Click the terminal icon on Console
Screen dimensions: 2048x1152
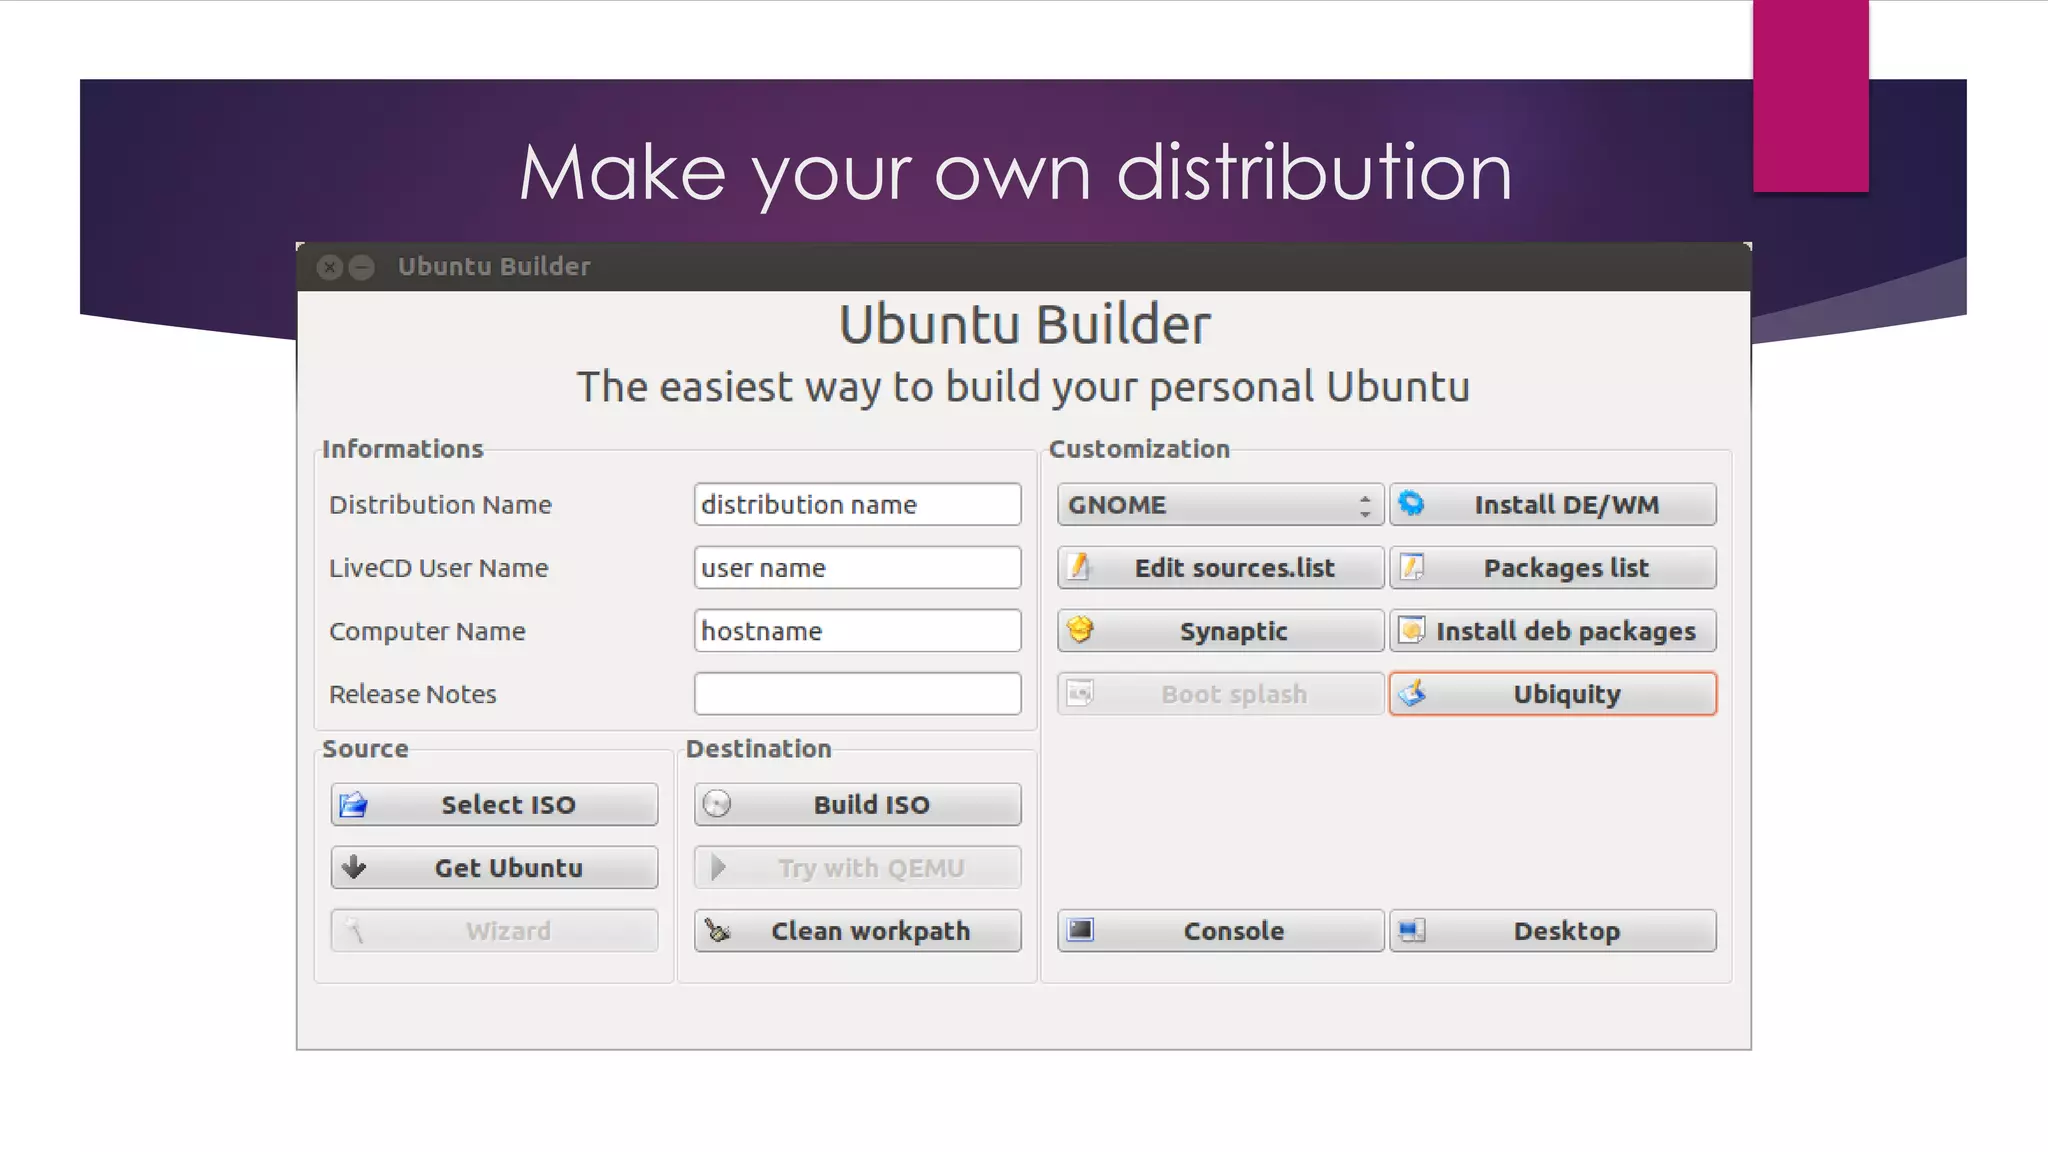coord(1080,930)
